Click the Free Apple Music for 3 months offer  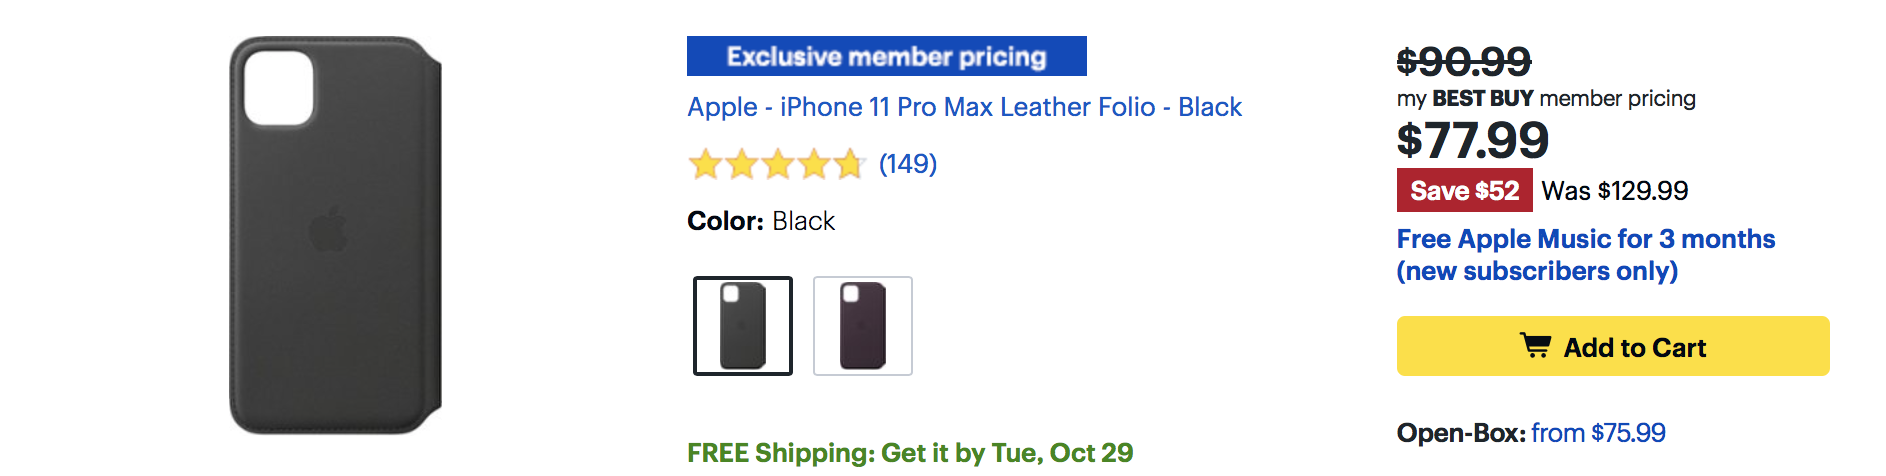[x=1585, y=254]
